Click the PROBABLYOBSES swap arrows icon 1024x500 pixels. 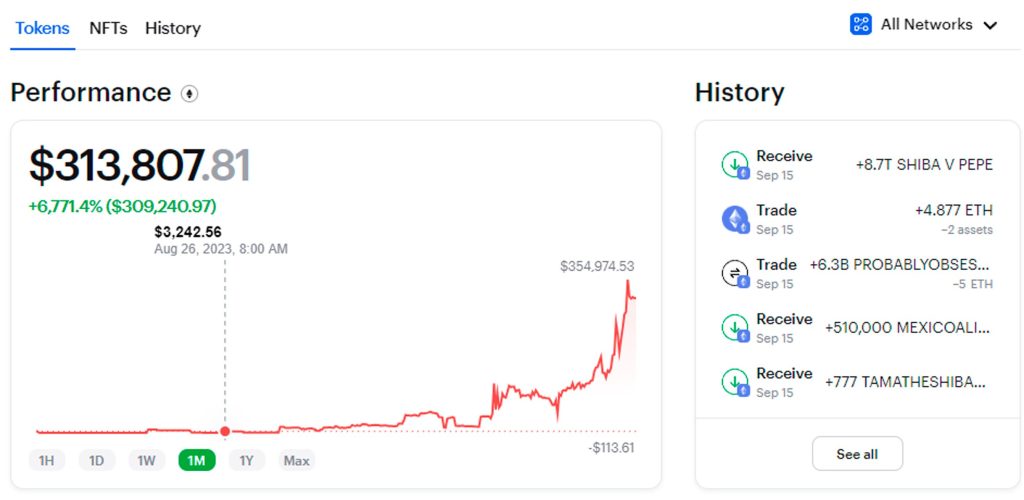click(x=735, y=273)
